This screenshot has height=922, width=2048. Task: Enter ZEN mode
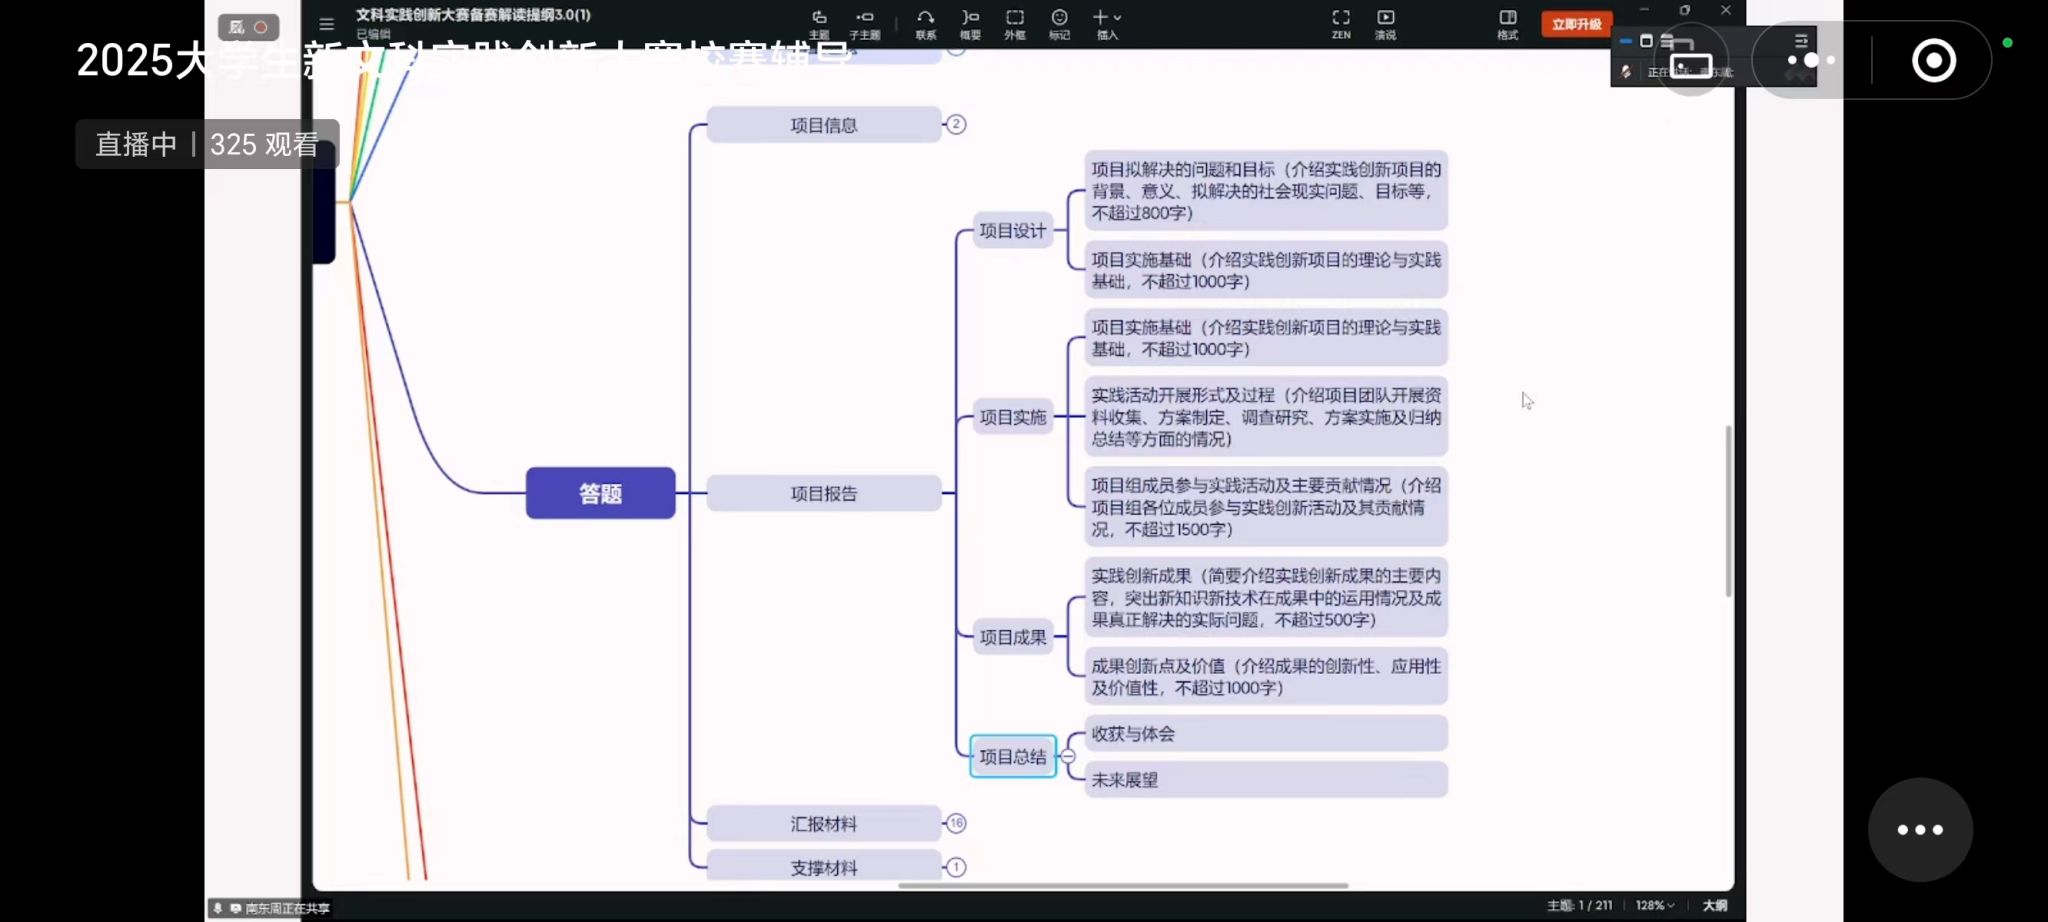pyautogui.click(x=1341, y=22)
